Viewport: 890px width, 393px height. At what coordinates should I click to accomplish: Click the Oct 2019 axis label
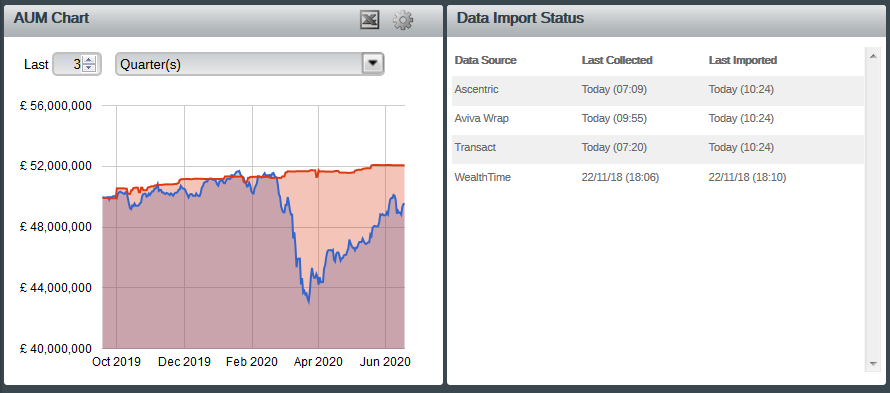(116, 362)
